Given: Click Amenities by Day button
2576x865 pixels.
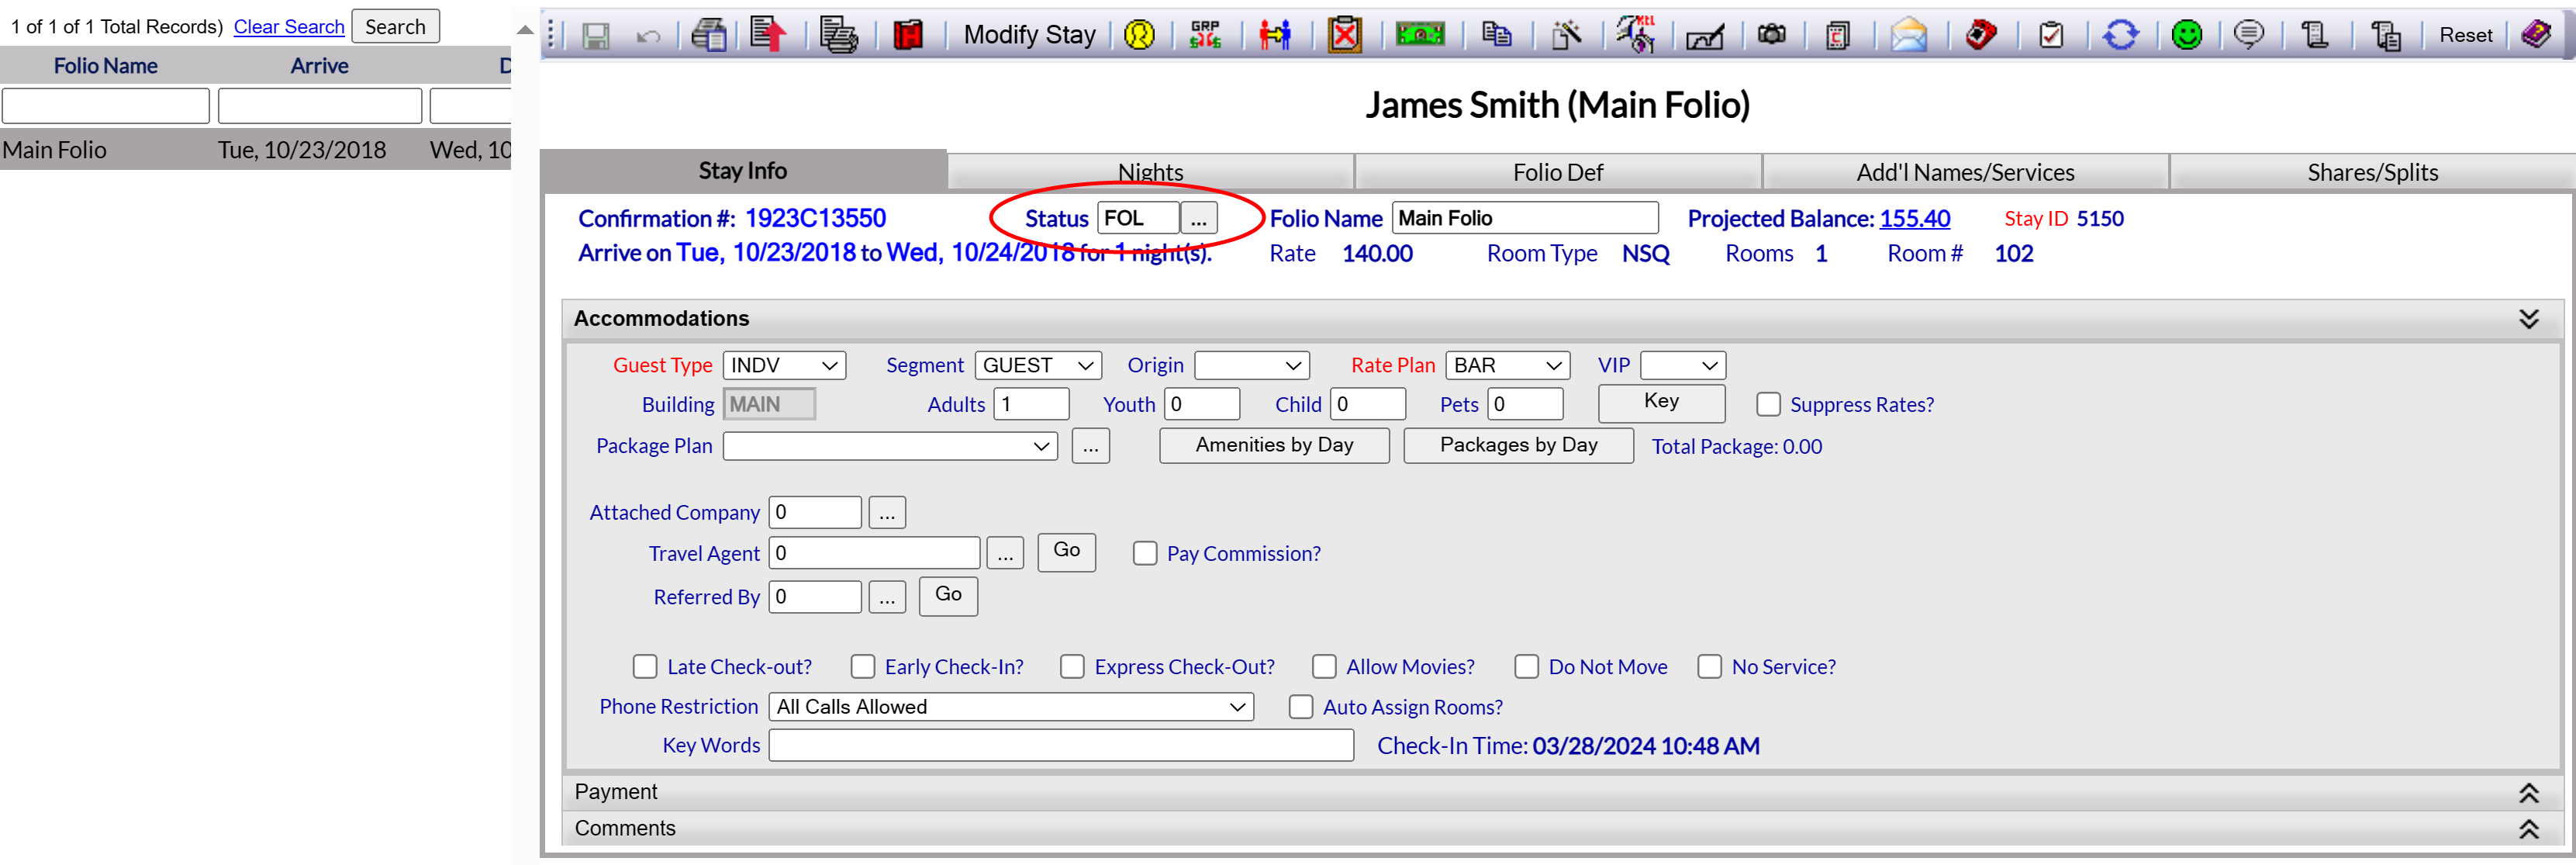Looking at the screenshot, I should (1274, 445).
